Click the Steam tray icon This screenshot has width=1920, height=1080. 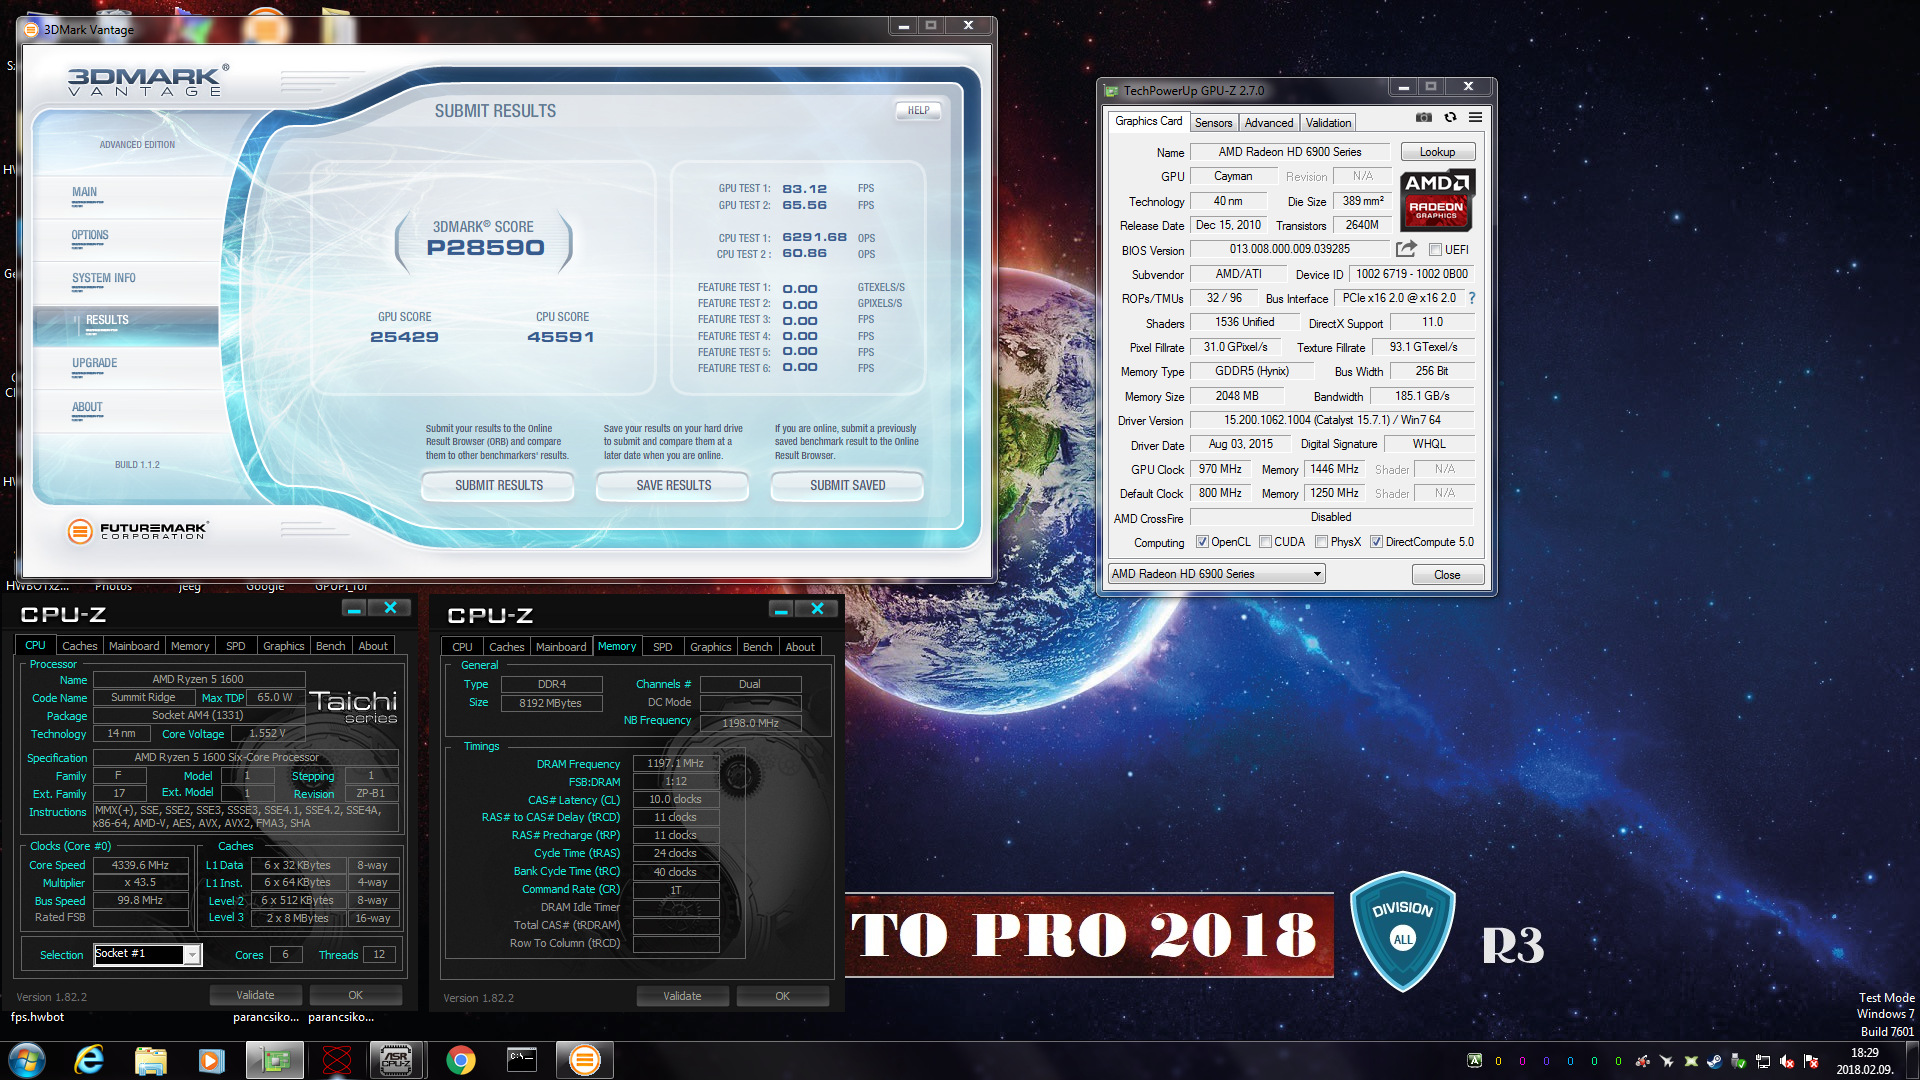click(x=1715, y=1062)
